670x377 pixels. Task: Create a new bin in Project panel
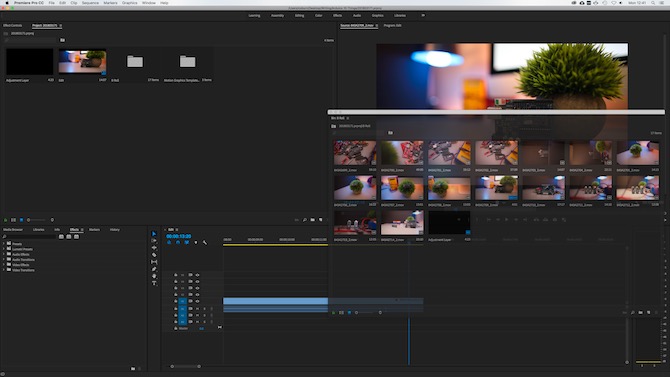pyautogui.click(x=312, y=220)
